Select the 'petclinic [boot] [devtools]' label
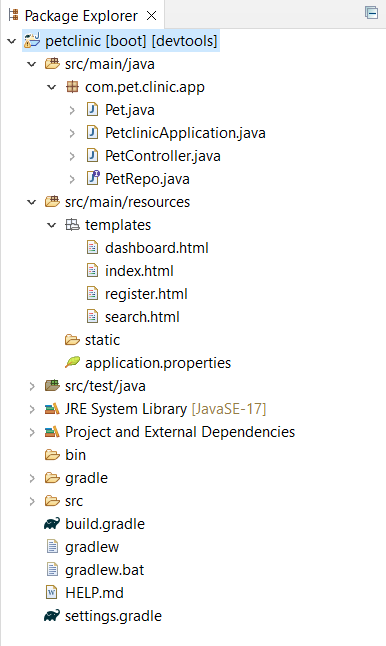Screen dimensions: 386x646 [131, 41]
